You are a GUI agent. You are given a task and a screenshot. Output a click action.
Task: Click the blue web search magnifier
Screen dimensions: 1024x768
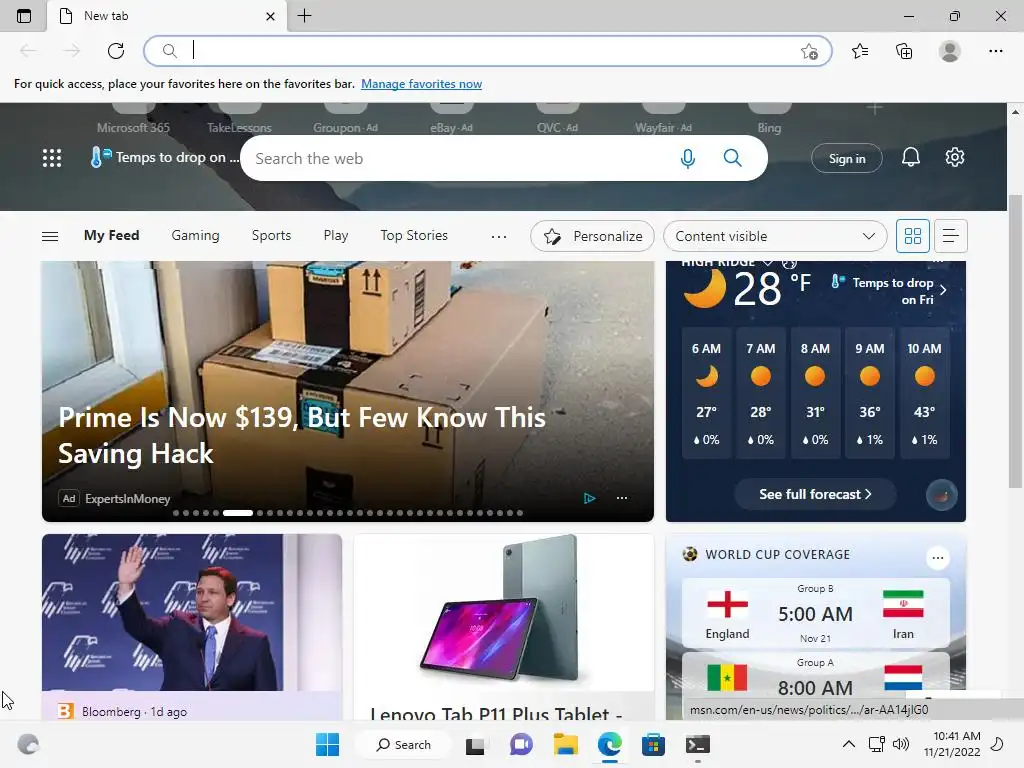pos(733,158)
